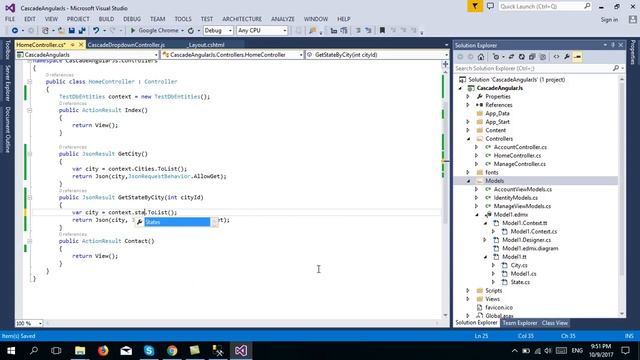This screenshot has width=640, height=360.
Task: Toggle Preview Selected Items button
Action: point(578,57)
